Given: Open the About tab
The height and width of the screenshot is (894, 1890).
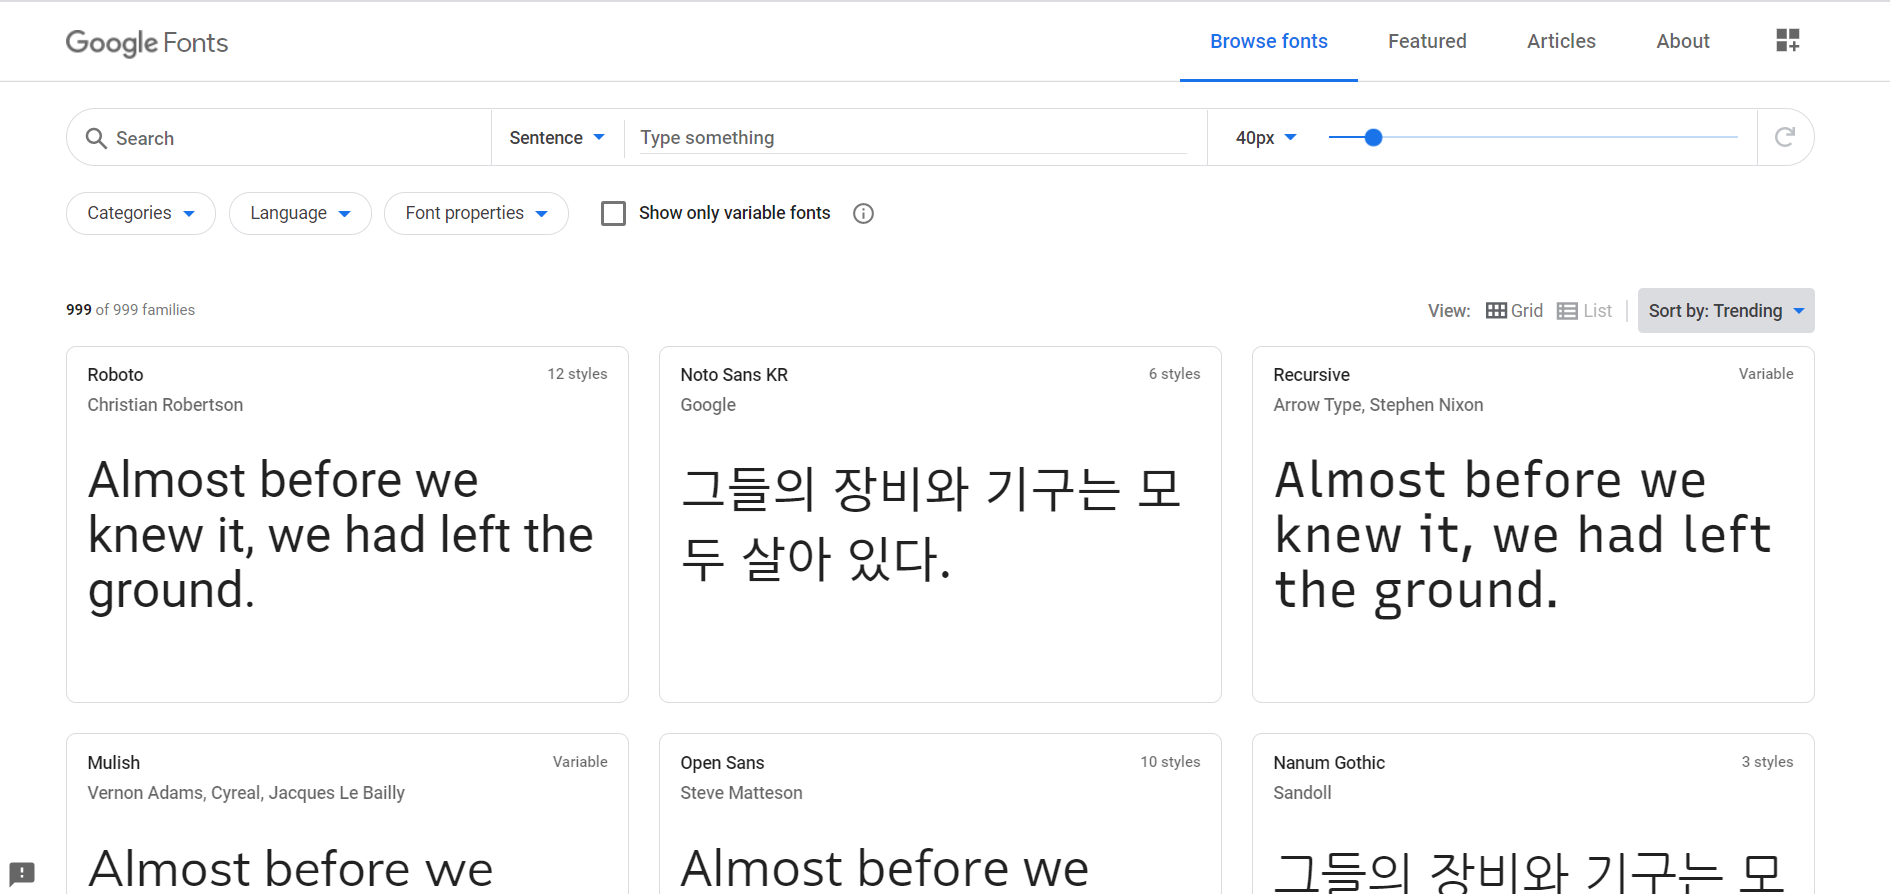Looking at the screenshot, I should (1683, 41).
